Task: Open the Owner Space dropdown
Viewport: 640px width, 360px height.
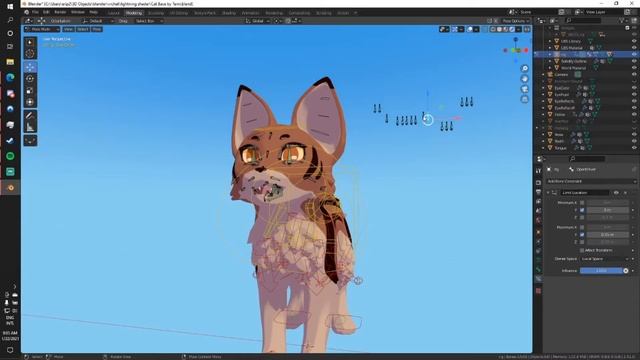Action: point(604,259)
